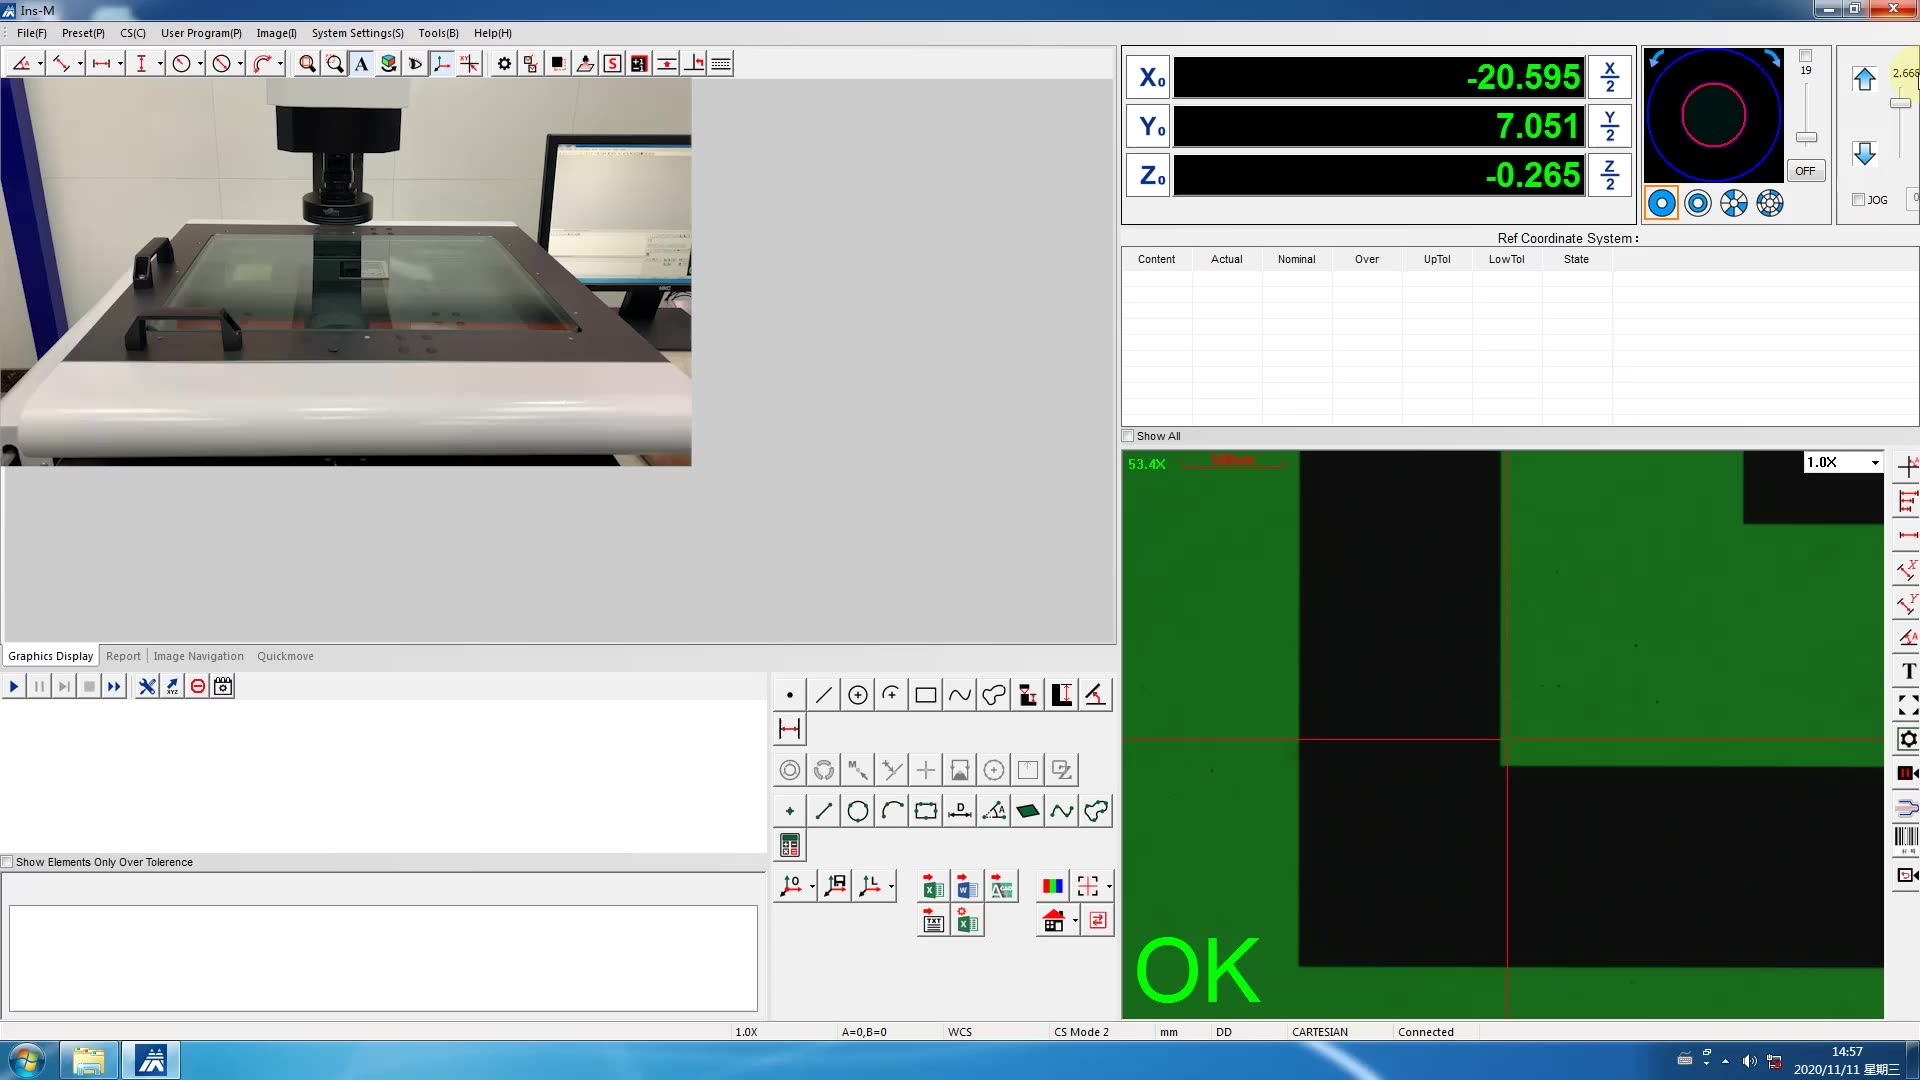Open the 1.0X magnification dropdown
This screenshot has height=1080, width=1920.
[x=1874, y=462]
